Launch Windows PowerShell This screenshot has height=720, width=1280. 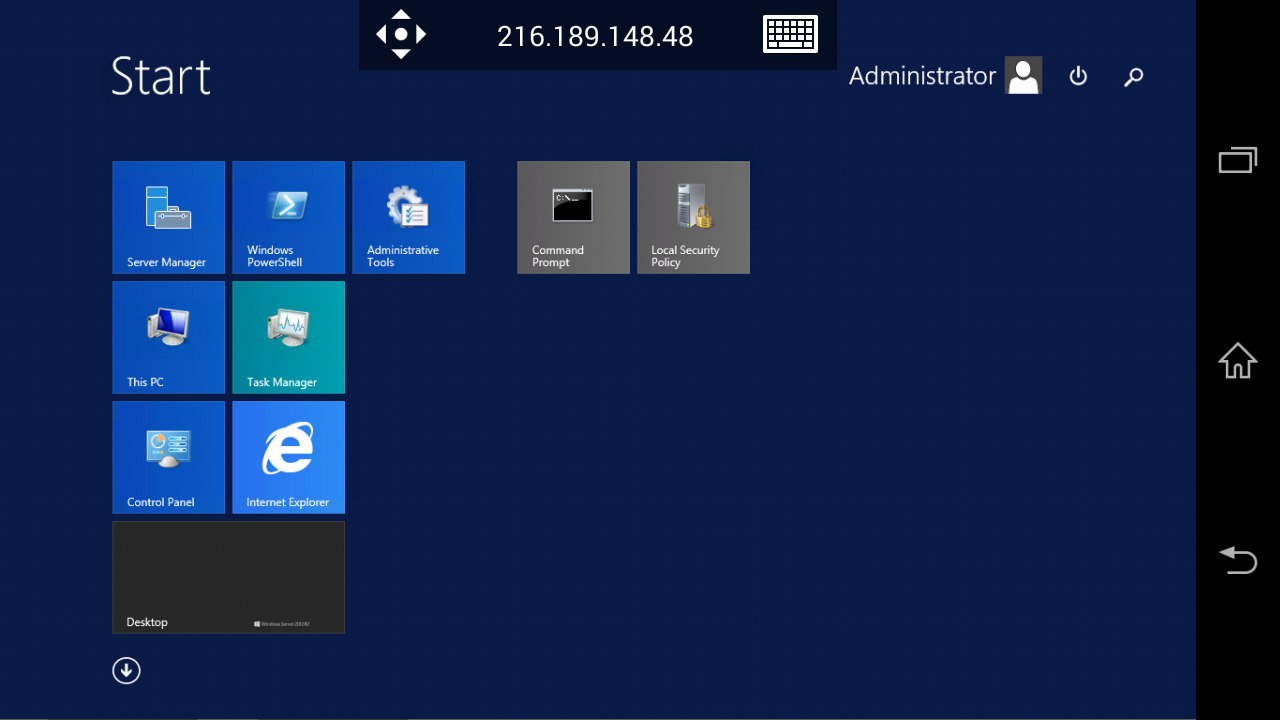coord(288,217)
